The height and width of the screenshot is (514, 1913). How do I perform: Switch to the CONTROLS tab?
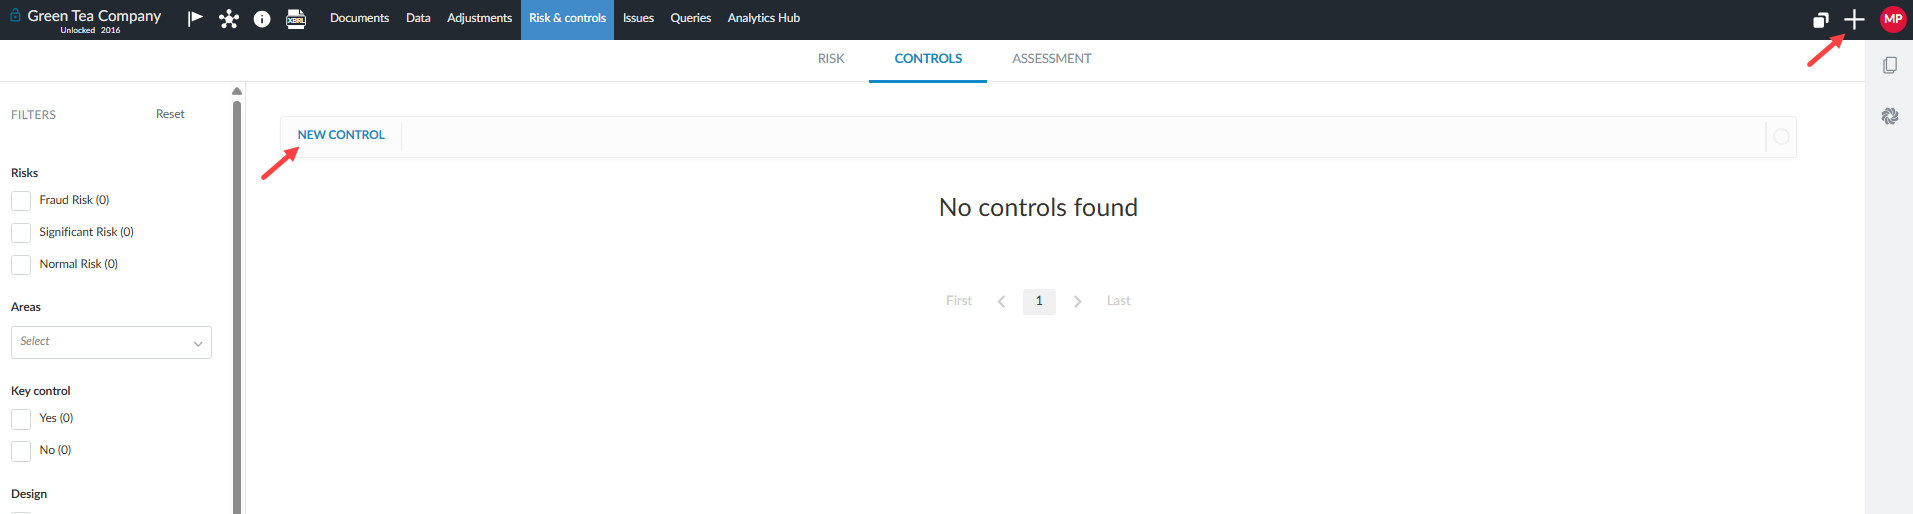pos(928,59)
